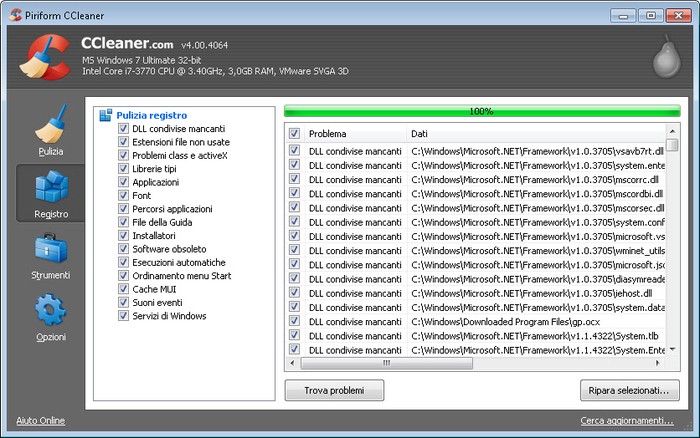The image size is (700, 438).
Task: Click Cerca aggiornamenti link
Action: click(x=626, y=420)
